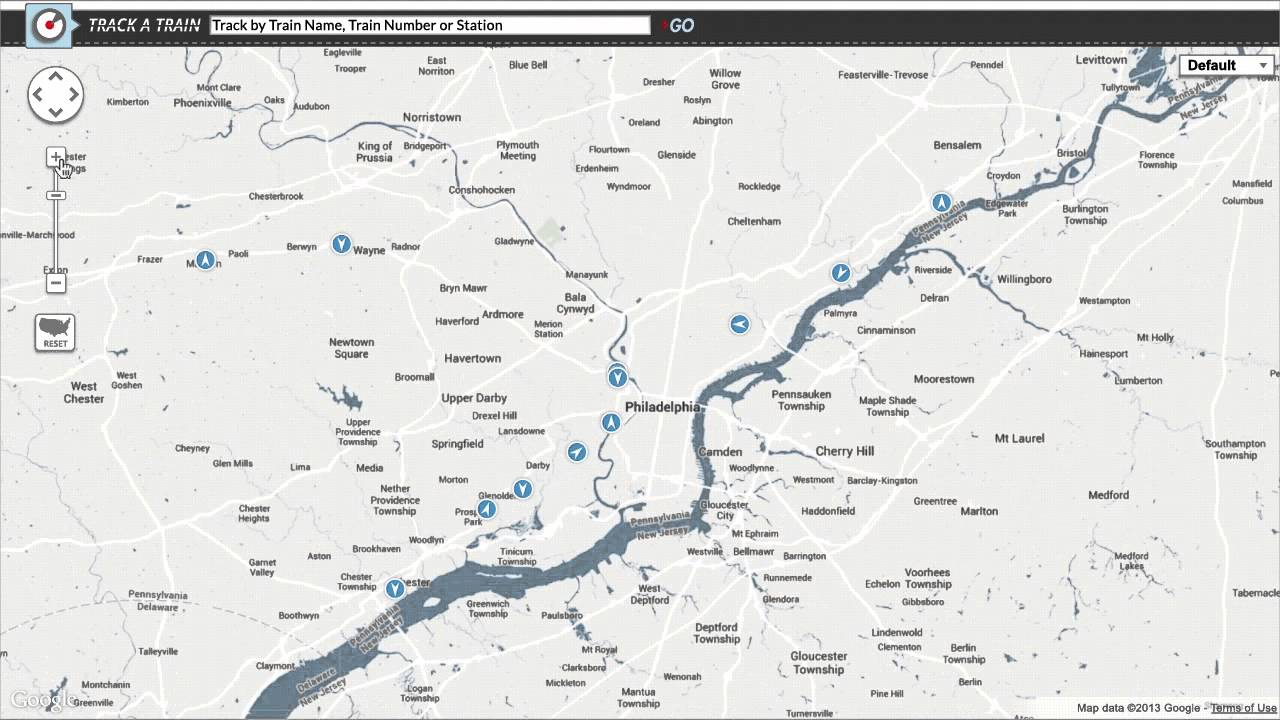1280x720 pixels.
Task: Open the Default map style dropdown
Action: tap(1226, 66)
